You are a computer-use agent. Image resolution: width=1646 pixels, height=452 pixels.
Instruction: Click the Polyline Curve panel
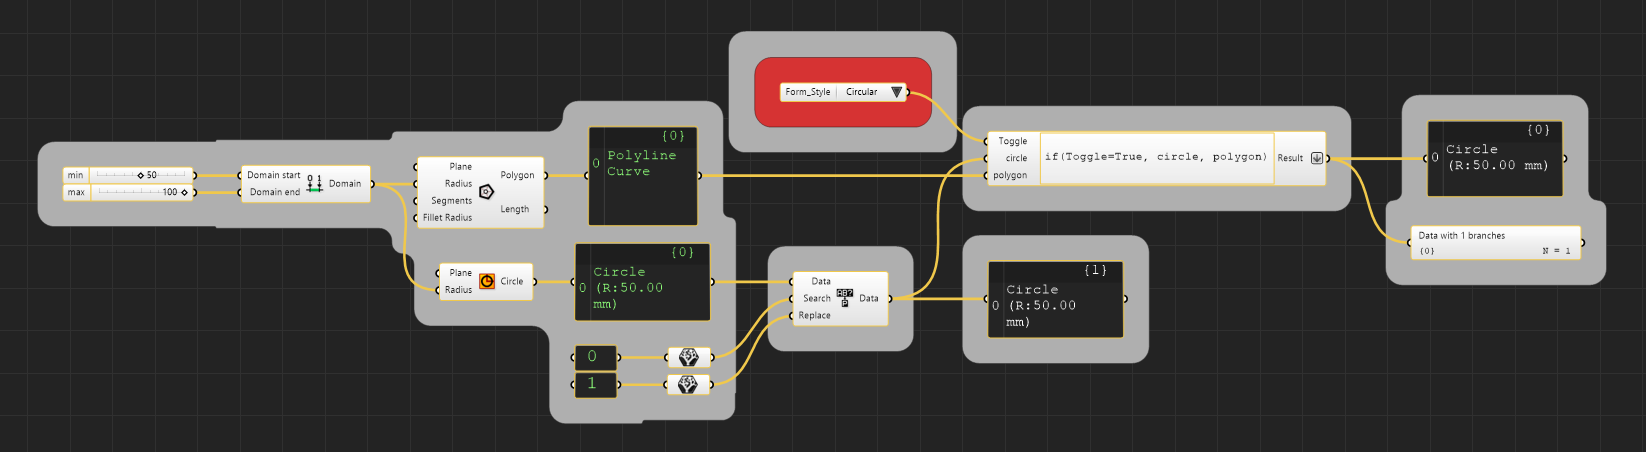tap(643, 176)
